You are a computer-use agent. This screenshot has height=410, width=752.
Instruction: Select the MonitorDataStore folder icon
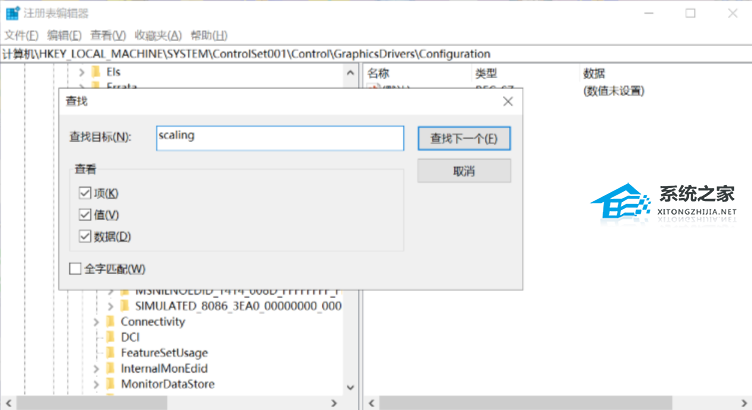tap(110, 384)
